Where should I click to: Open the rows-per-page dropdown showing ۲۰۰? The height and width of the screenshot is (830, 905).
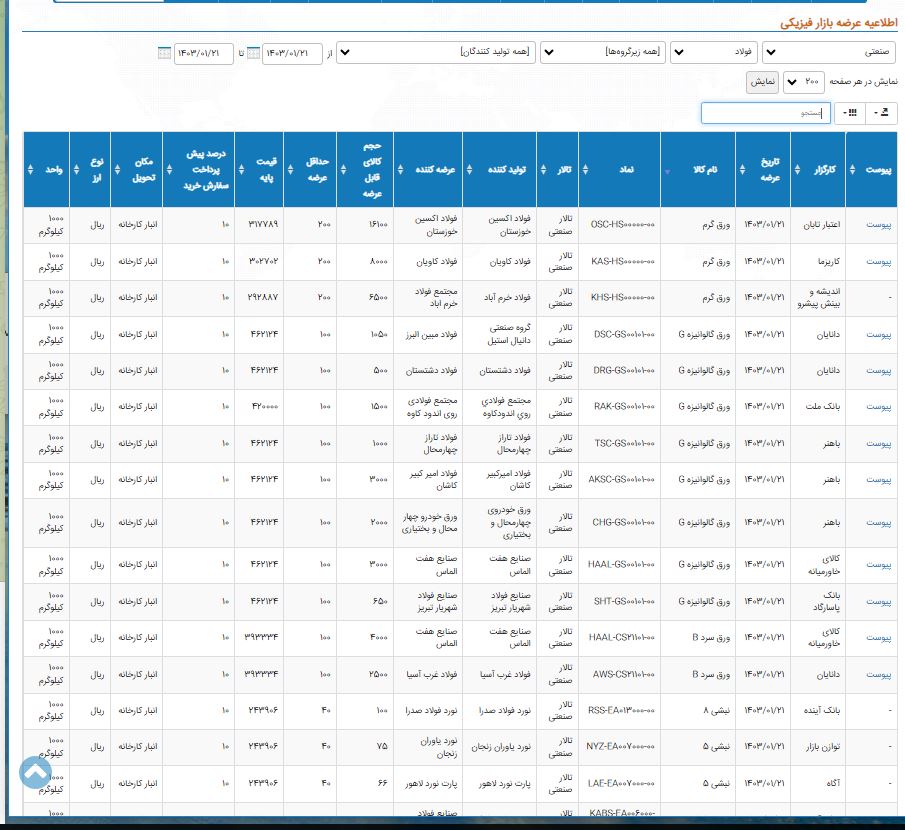(x=803, y=83)
